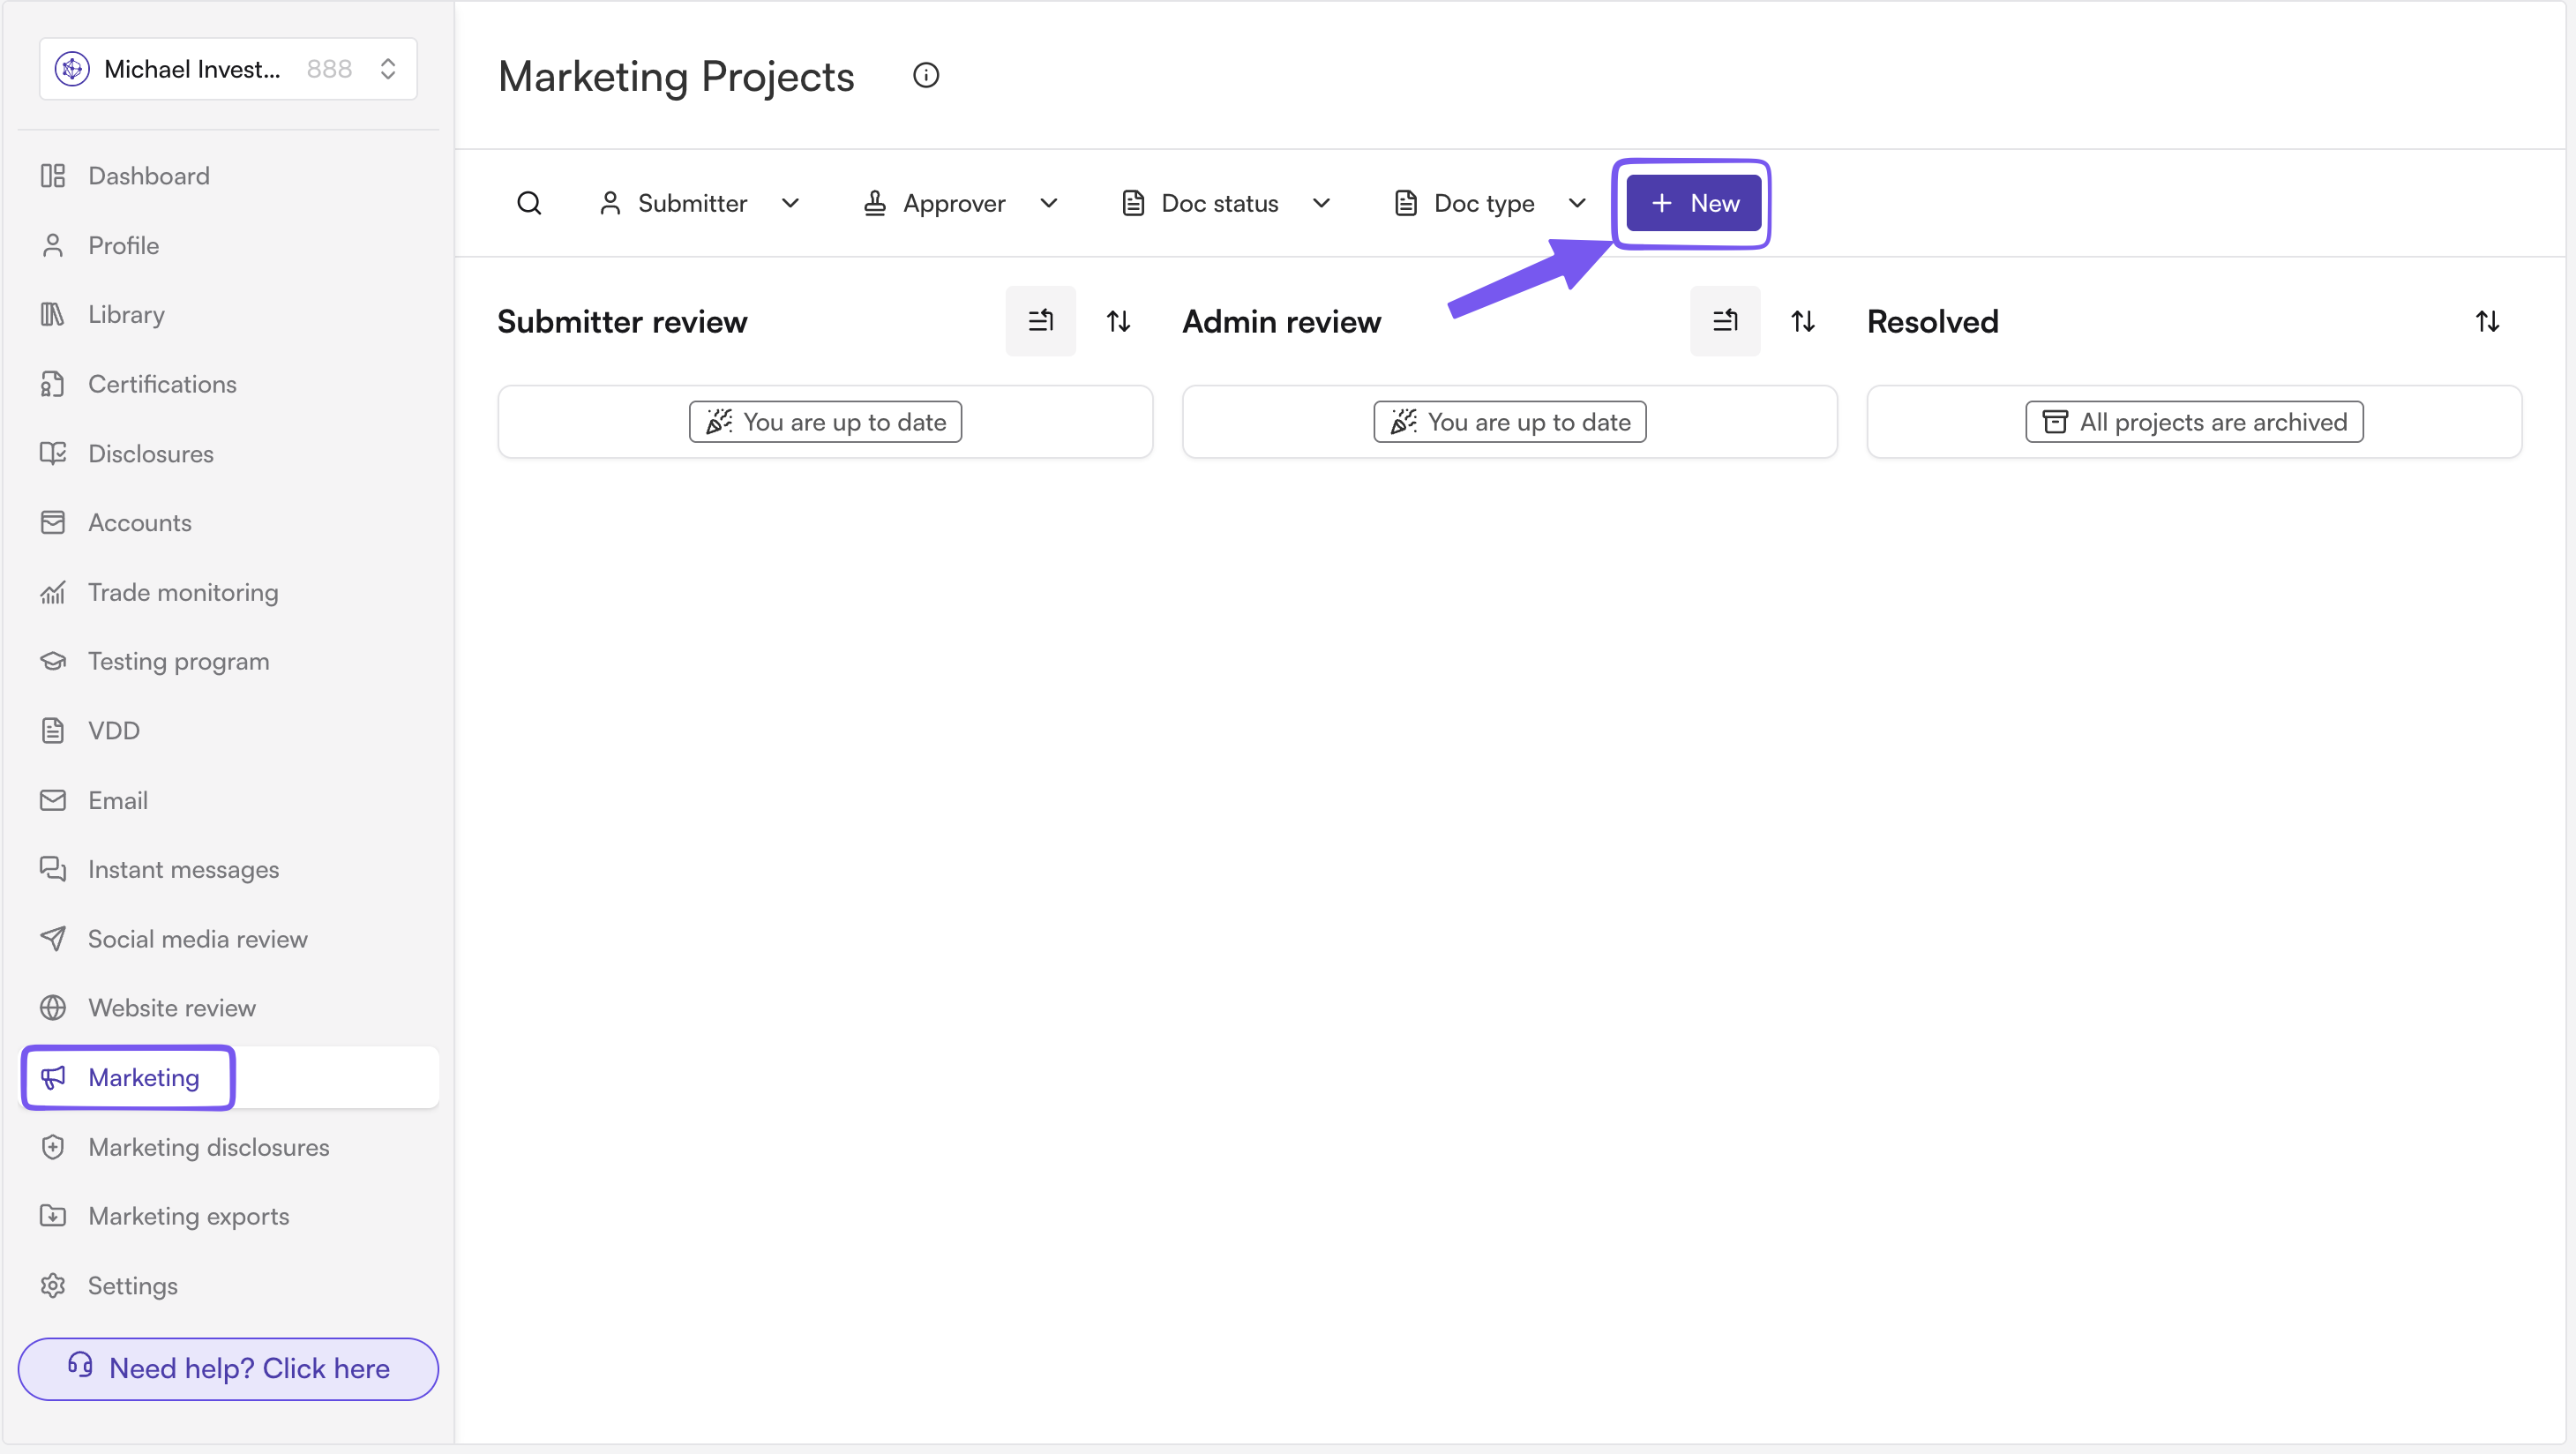
Task: Open the Marketing Projects info icon
Action: click(x=926, y=76)
